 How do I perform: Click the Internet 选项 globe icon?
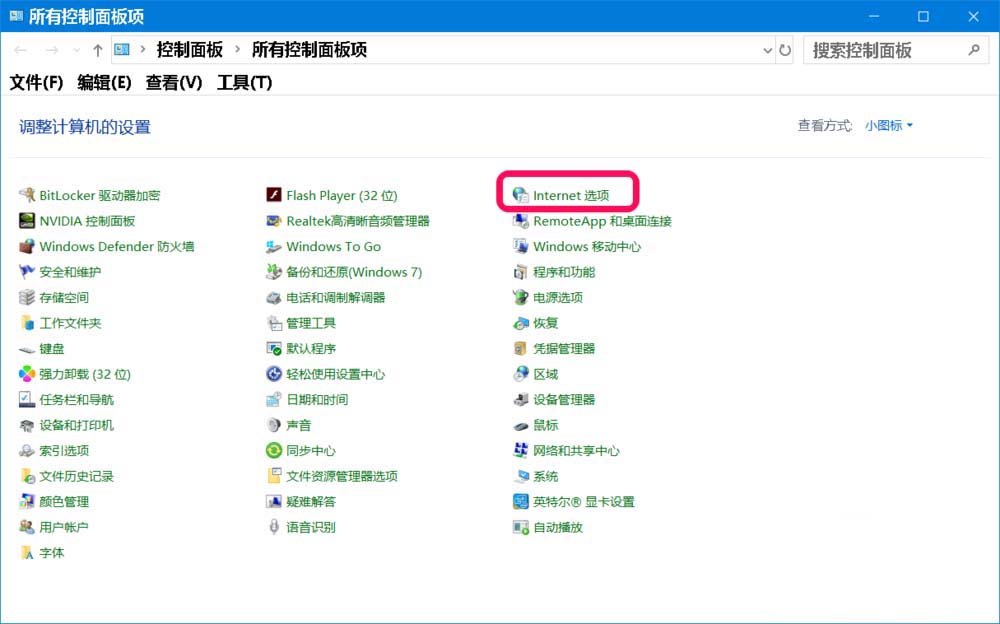(x=520, y=195)
